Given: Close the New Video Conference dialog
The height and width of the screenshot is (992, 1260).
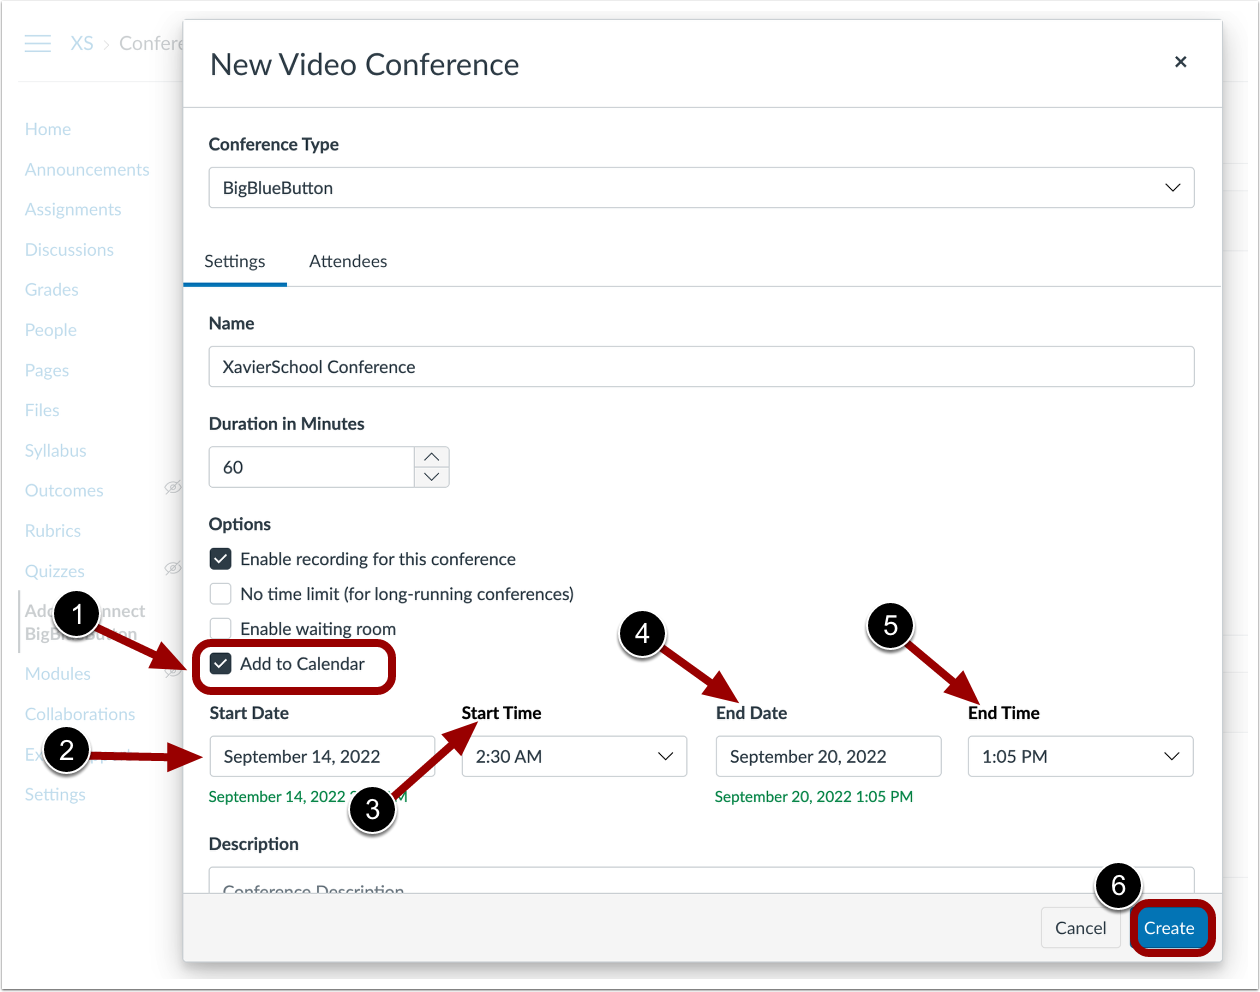Looking at the screenshot, I should click(x=1180, y=62).
